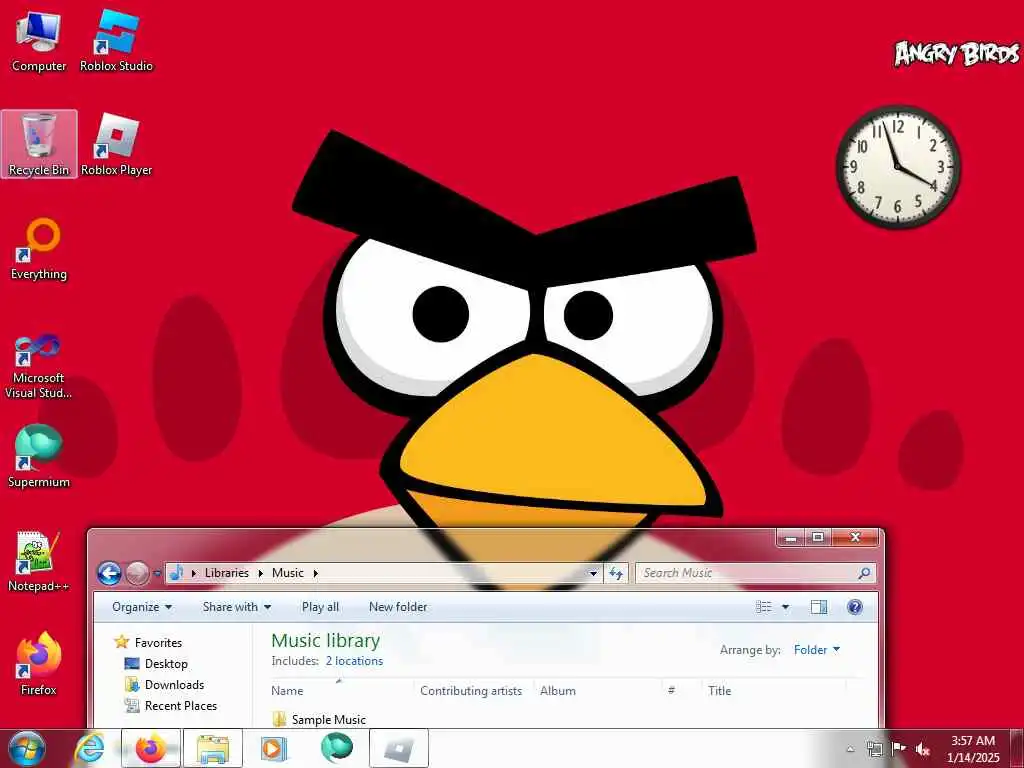Image resolution: width=1024 pixels, height=768 pixels.
Task: Change your view using the view icon
Action: [x=763, y=607]
